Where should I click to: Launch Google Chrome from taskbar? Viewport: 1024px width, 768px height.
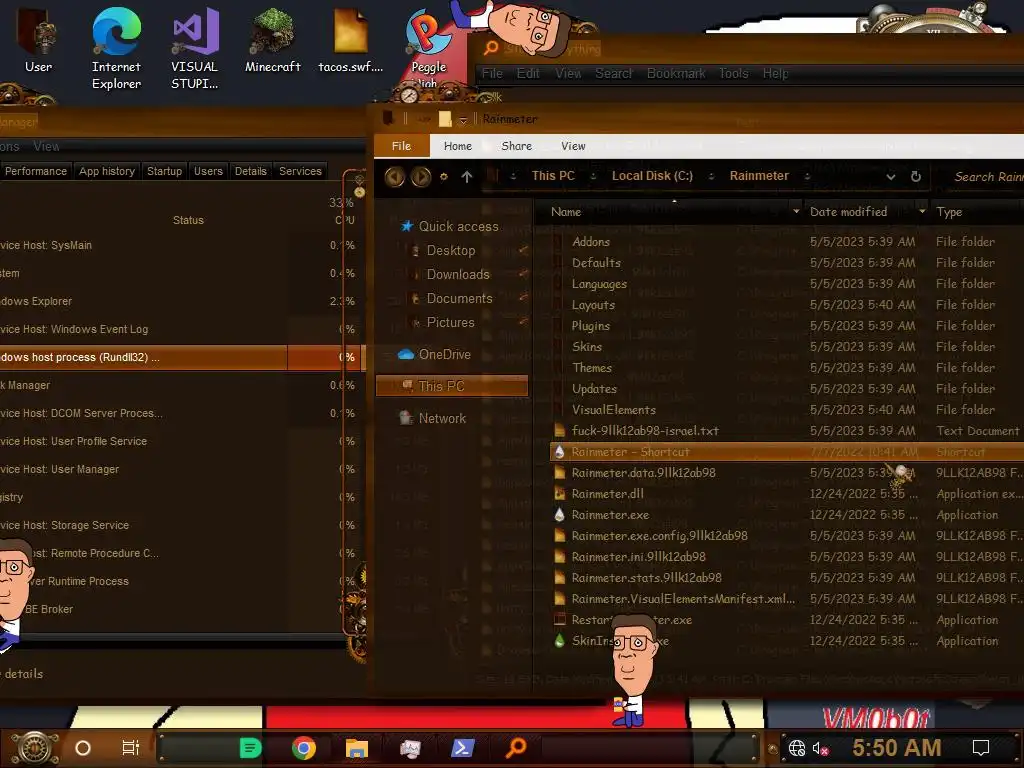point(304,748)
